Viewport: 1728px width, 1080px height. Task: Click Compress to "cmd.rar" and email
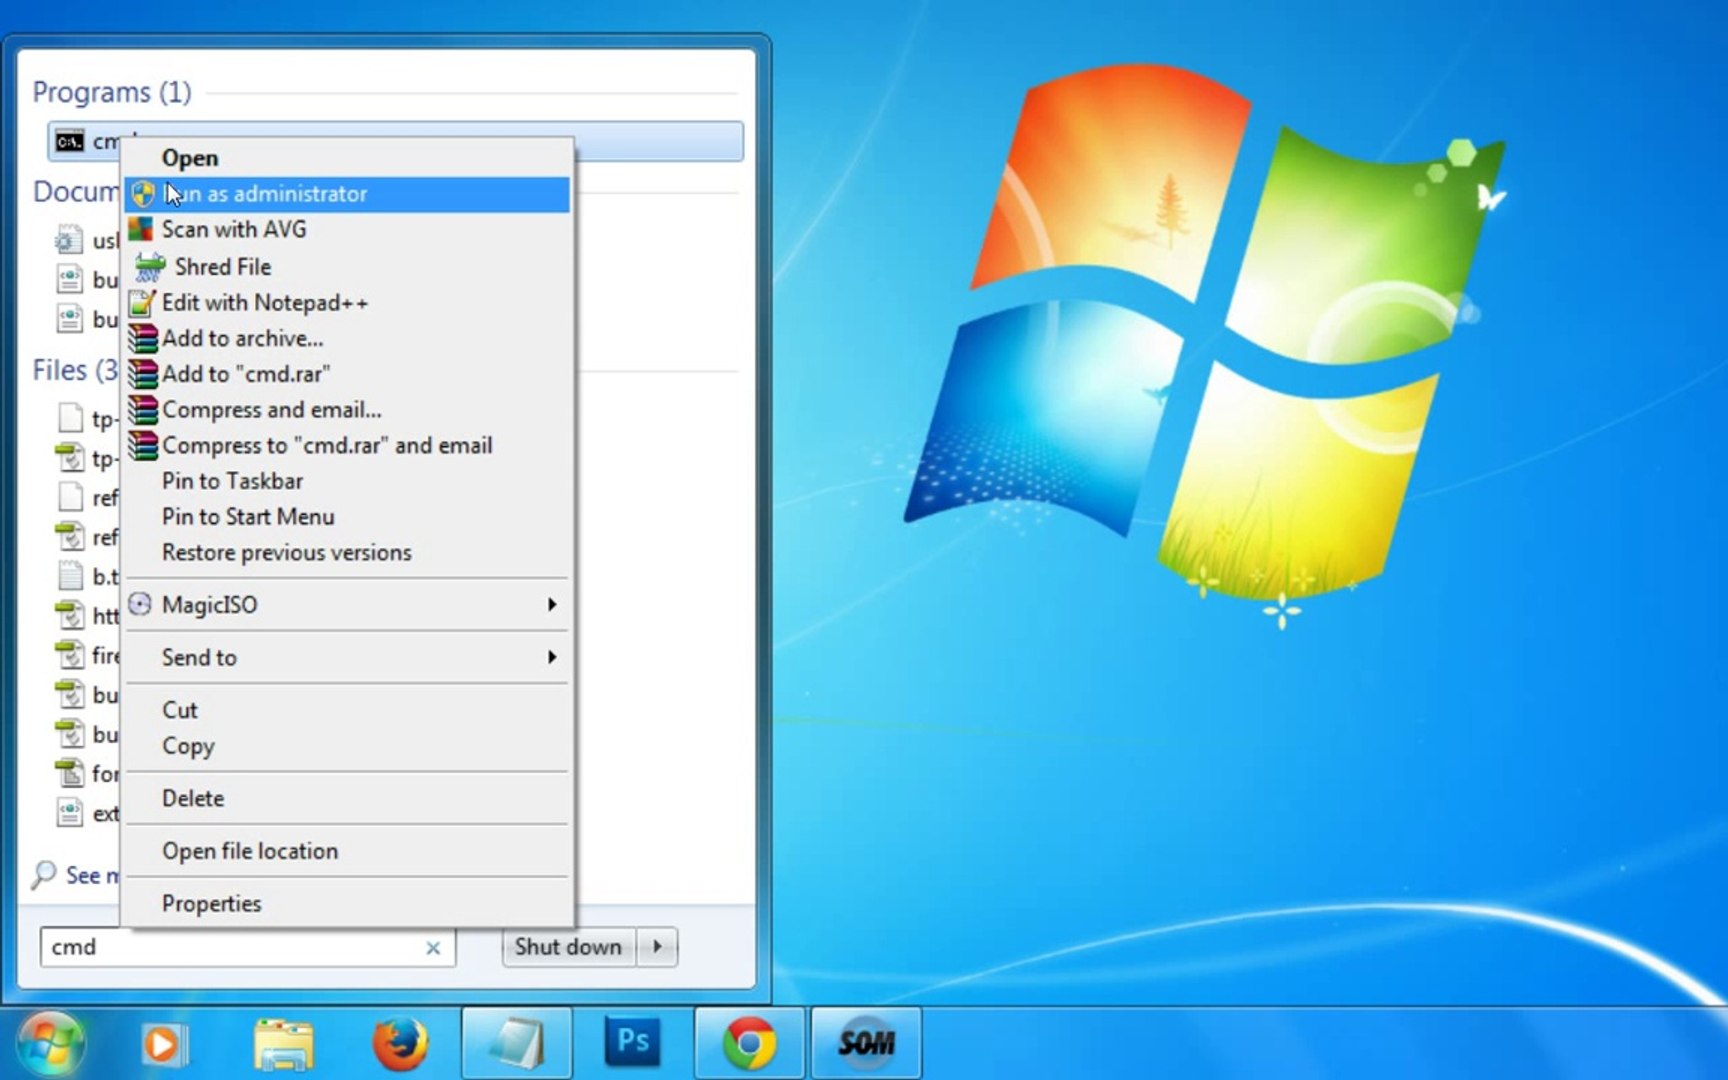[x=347, y=446]
